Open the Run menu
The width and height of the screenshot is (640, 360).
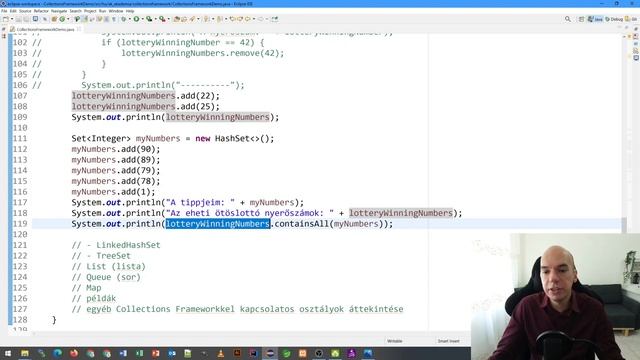102,11
